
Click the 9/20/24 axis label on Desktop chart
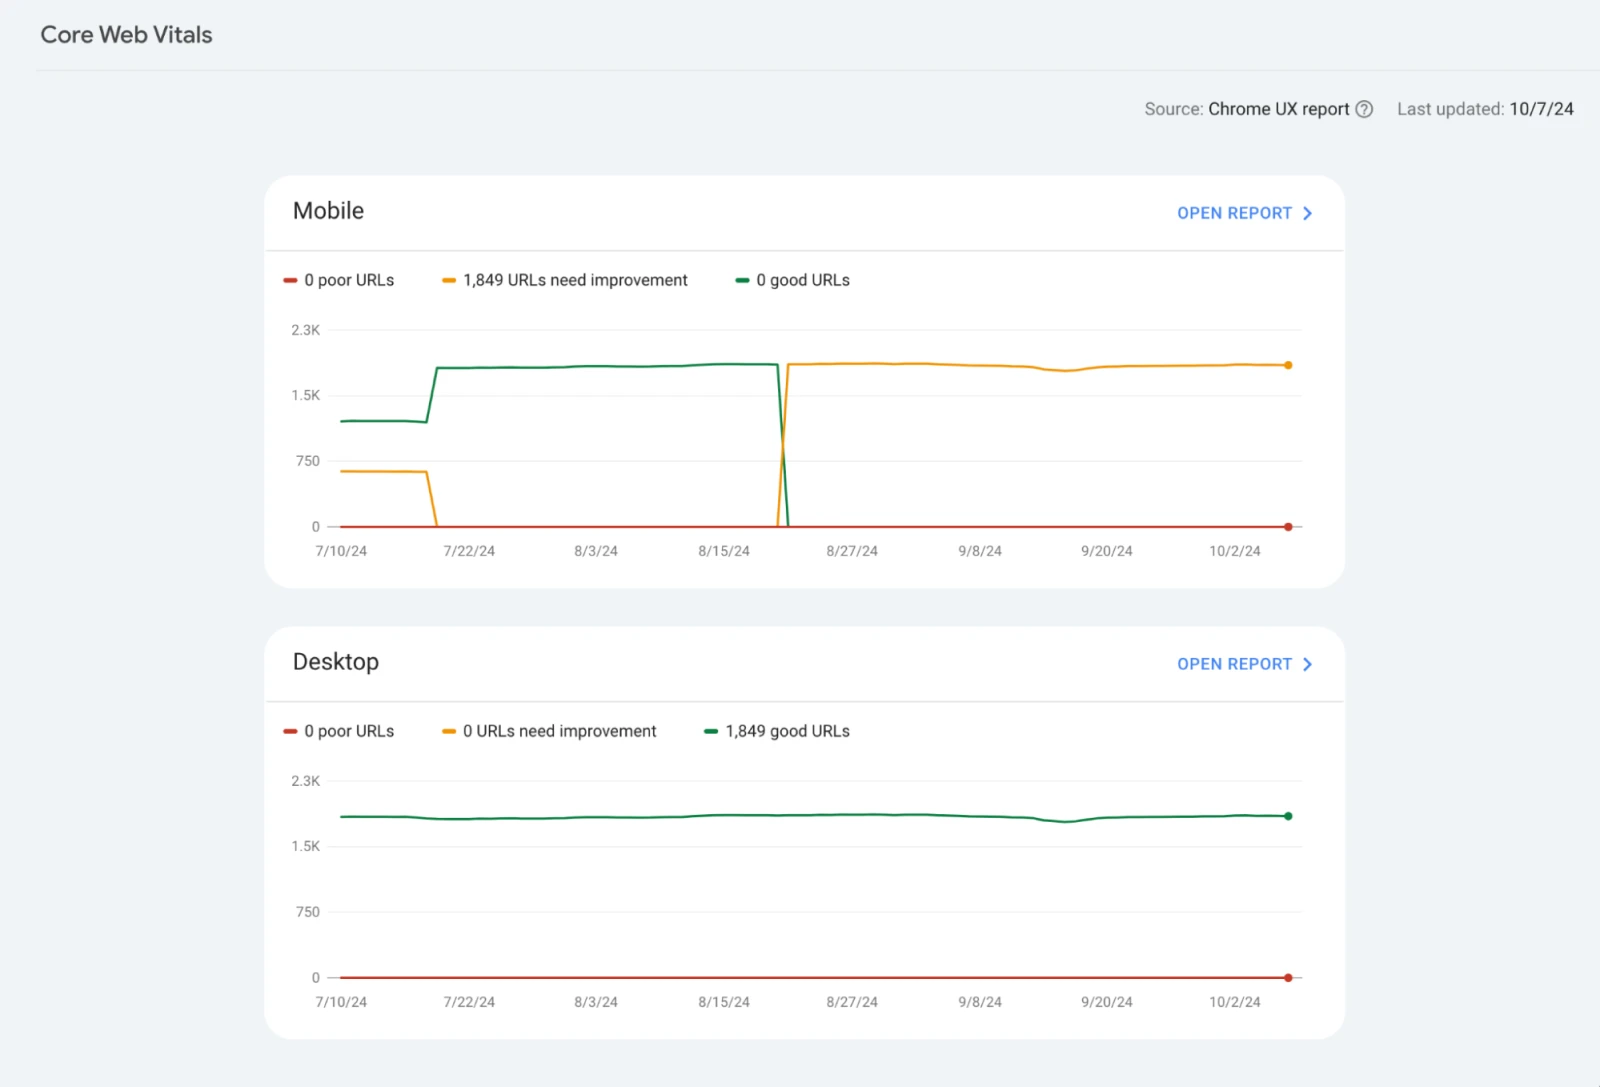tap(1107, 1002)
